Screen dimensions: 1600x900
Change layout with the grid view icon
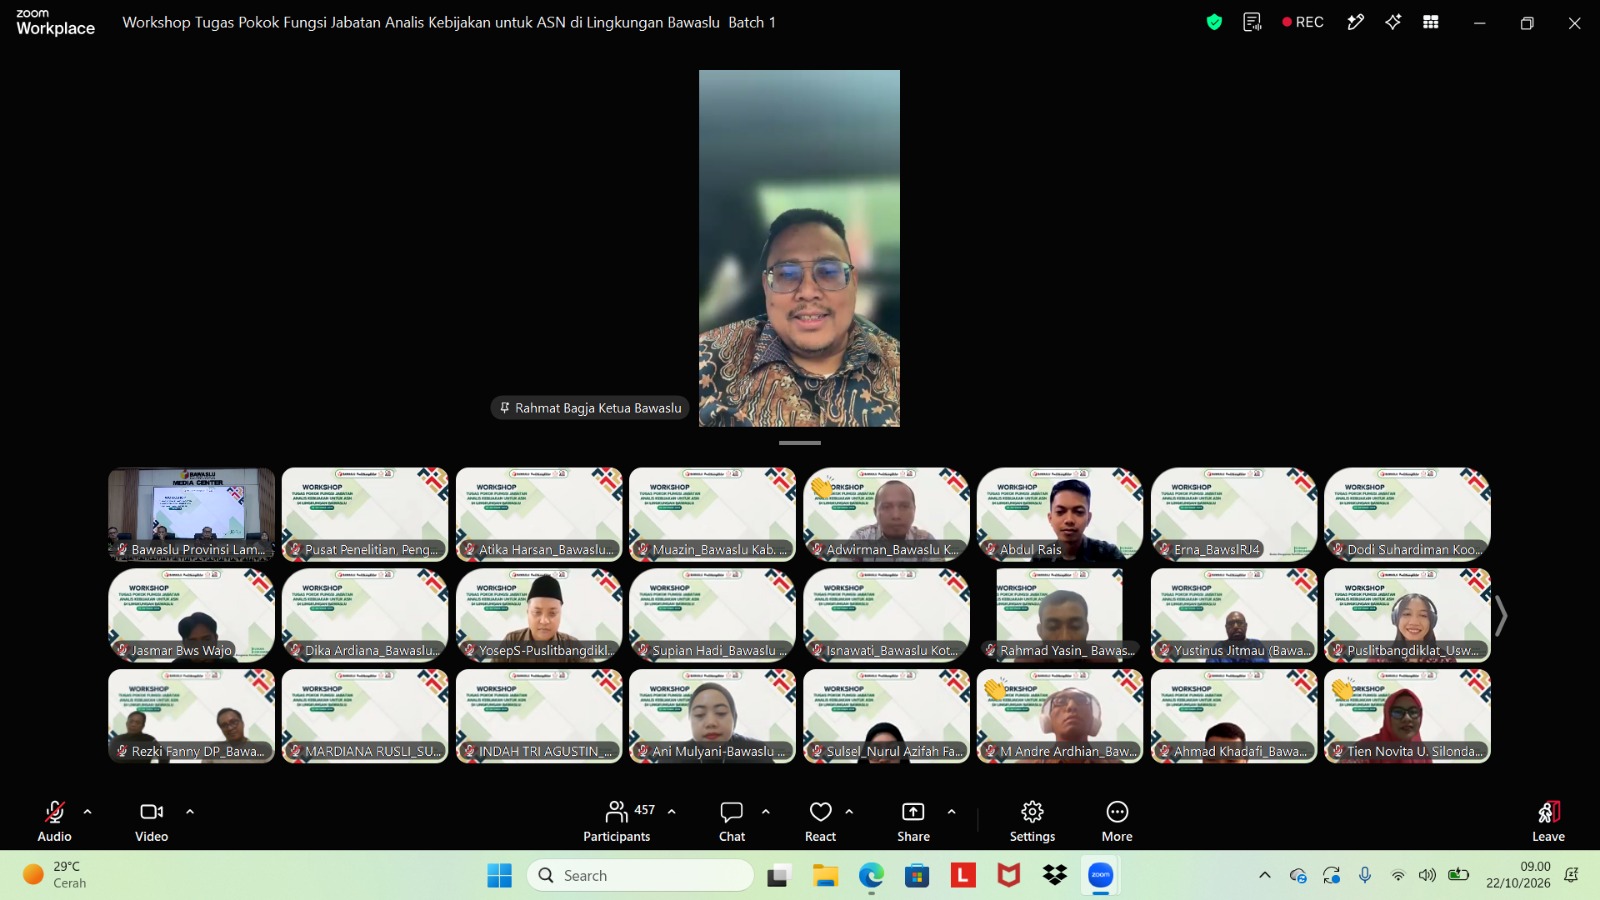pos(1431,22)
